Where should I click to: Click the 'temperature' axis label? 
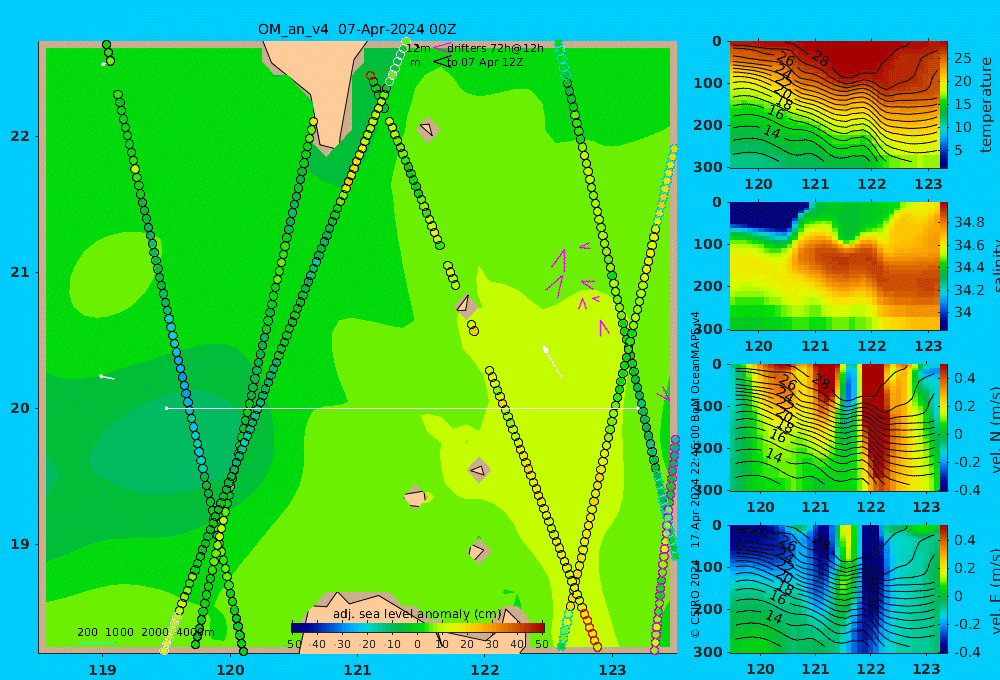pos(986,105)
